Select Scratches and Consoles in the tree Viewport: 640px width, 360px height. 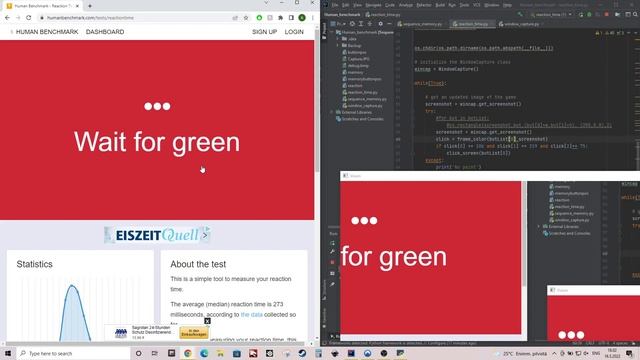(x=360, y=119)
